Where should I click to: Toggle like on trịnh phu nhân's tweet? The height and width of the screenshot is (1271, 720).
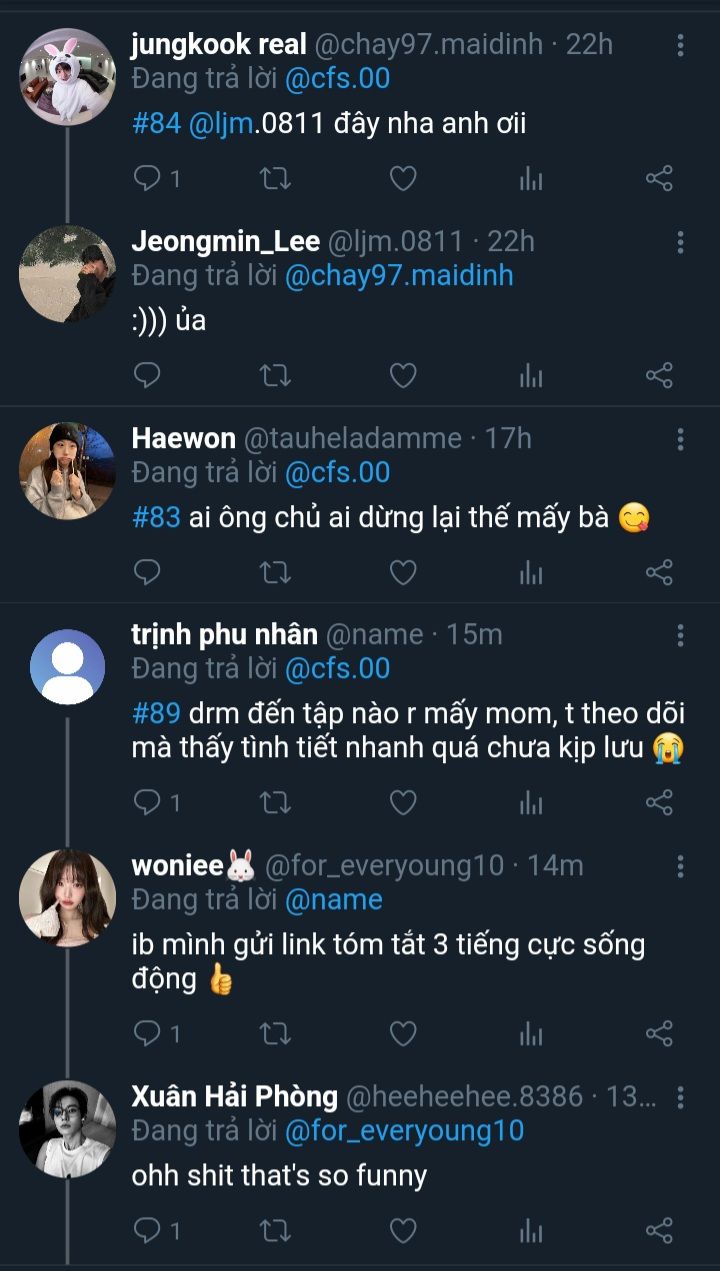402,802
